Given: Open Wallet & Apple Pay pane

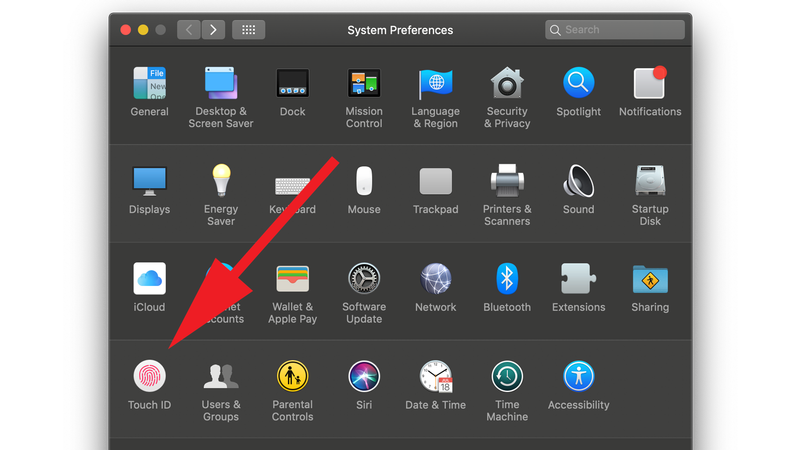Looking at the screenshot, I should point(292,279).
